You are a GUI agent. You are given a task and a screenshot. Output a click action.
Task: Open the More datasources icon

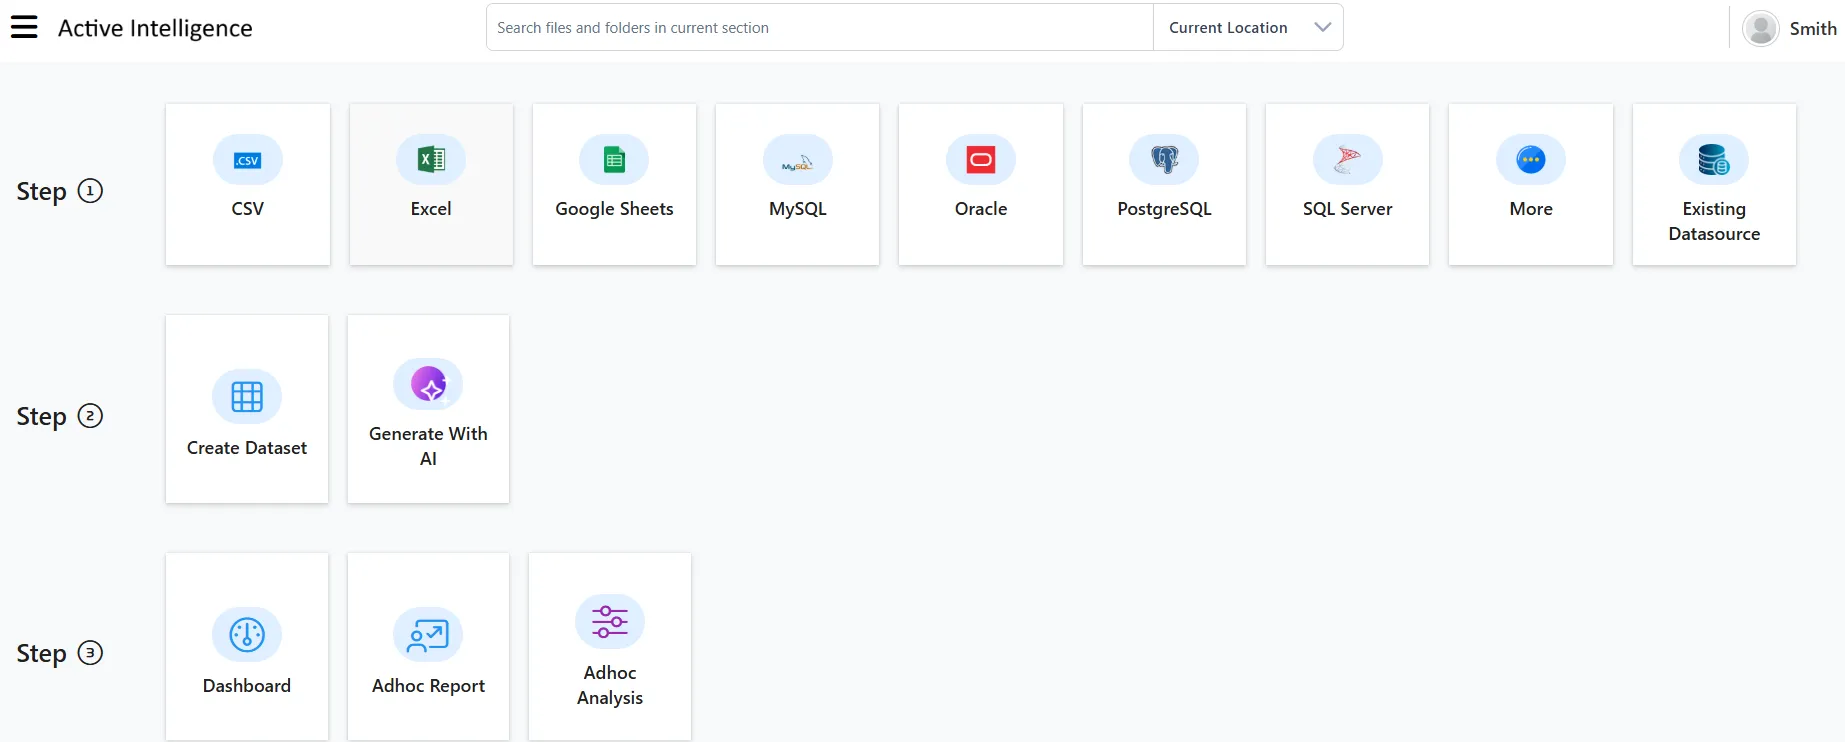pyautogui.click(x=1531, y=160)
